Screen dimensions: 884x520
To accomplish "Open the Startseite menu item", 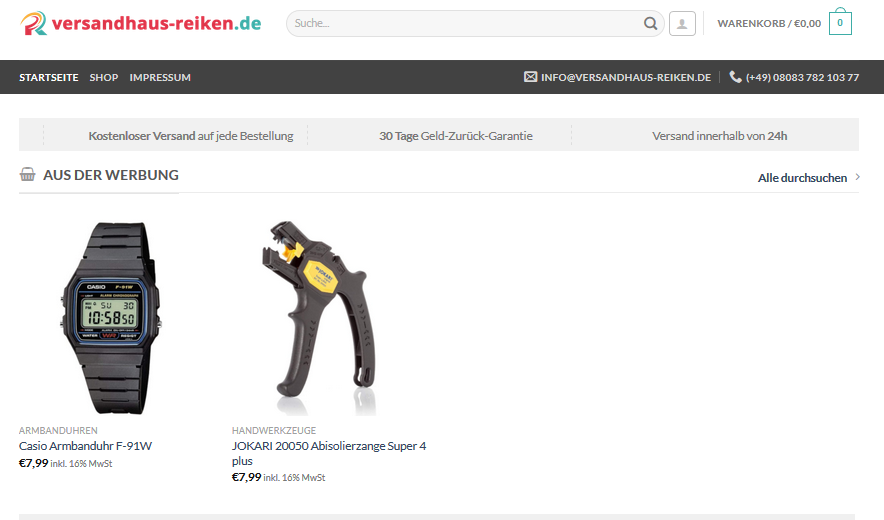I will coord(48,77).
